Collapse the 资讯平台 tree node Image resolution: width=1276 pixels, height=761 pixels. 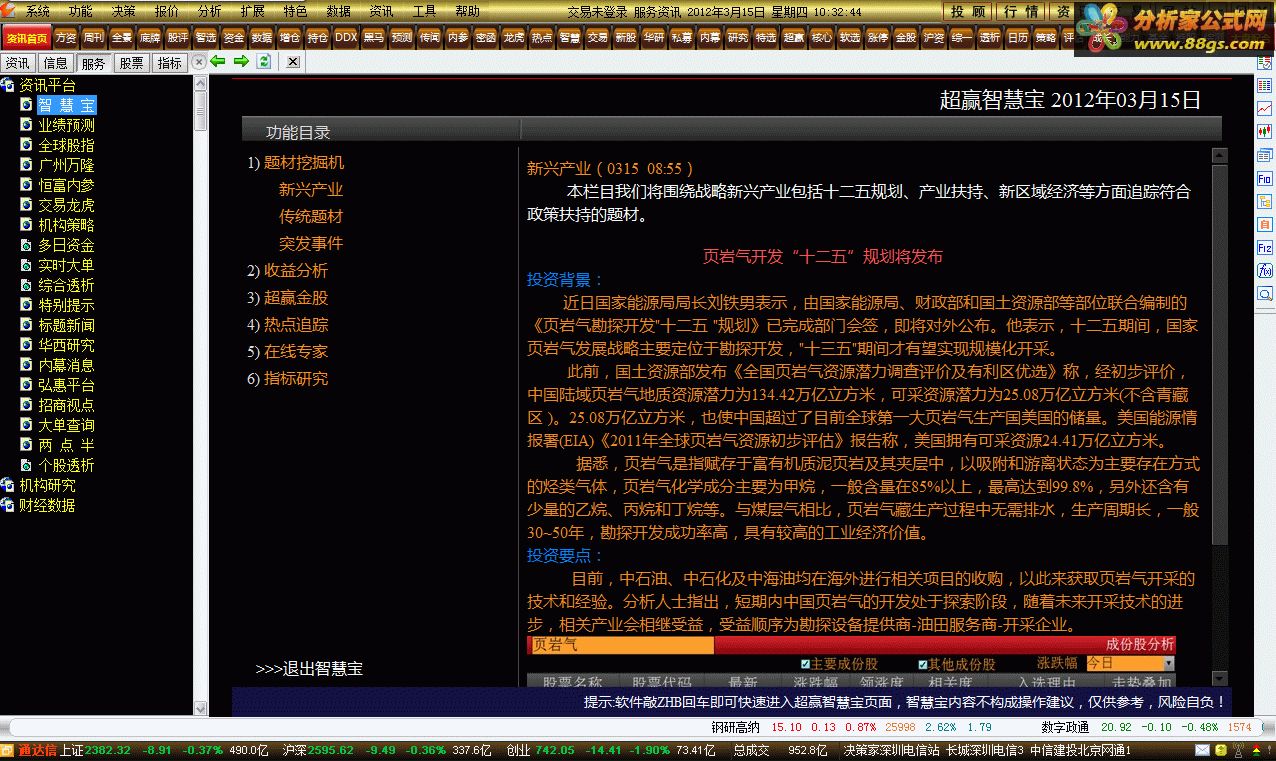[x=7, y=85]
